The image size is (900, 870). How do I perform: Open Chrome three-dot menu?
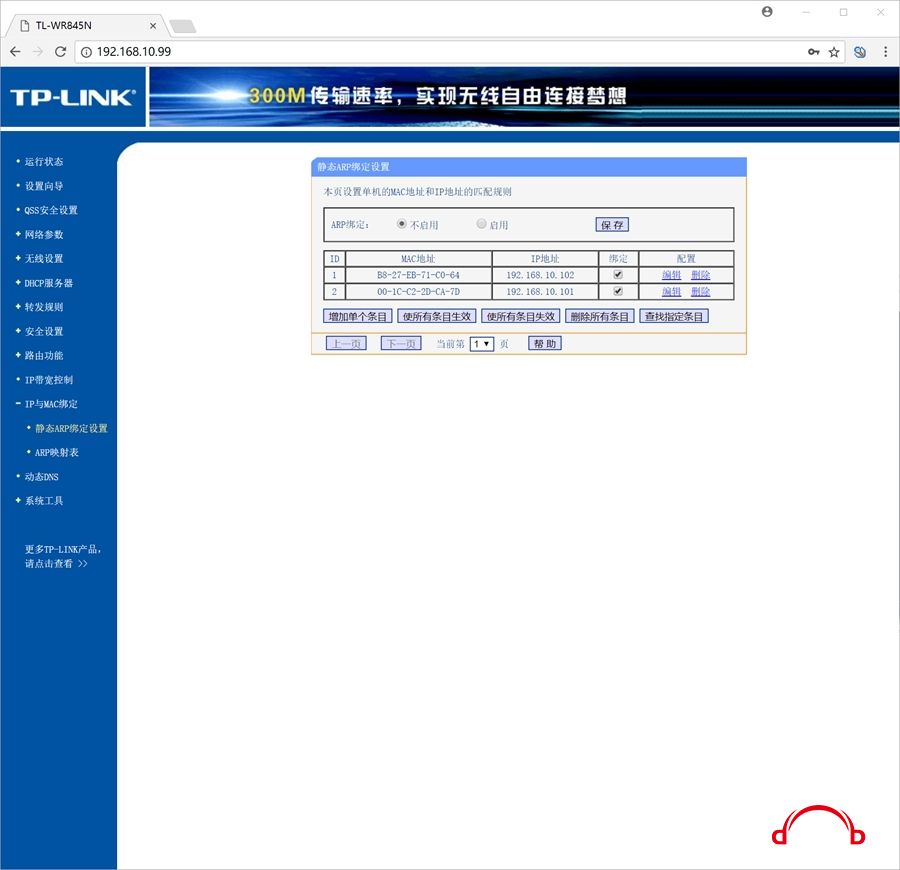click(886, 52)
